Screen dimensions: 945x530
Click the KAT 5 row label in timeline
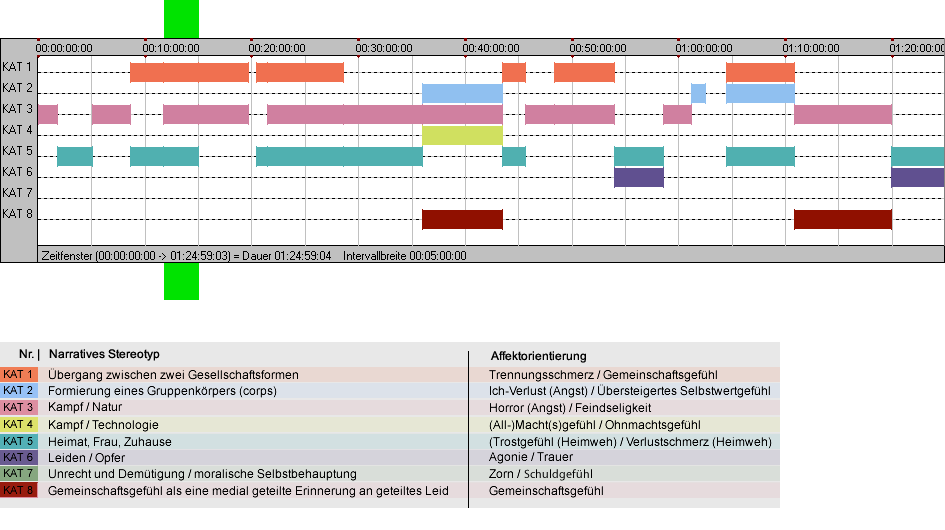[17, 151]
